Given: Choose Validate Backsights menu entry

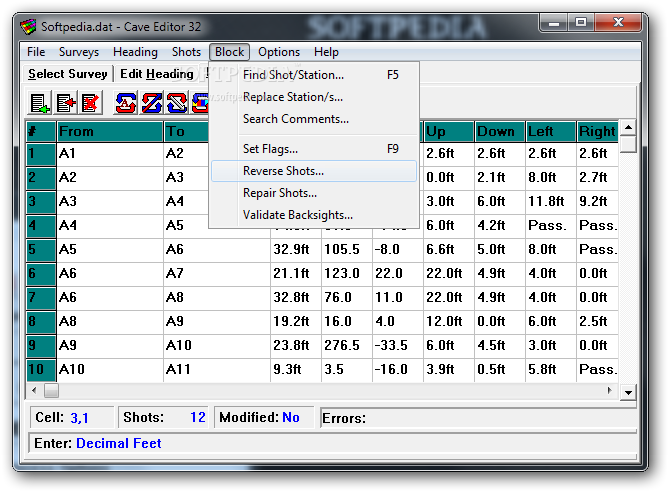Looking at the screenshot, I should [314, 215].
